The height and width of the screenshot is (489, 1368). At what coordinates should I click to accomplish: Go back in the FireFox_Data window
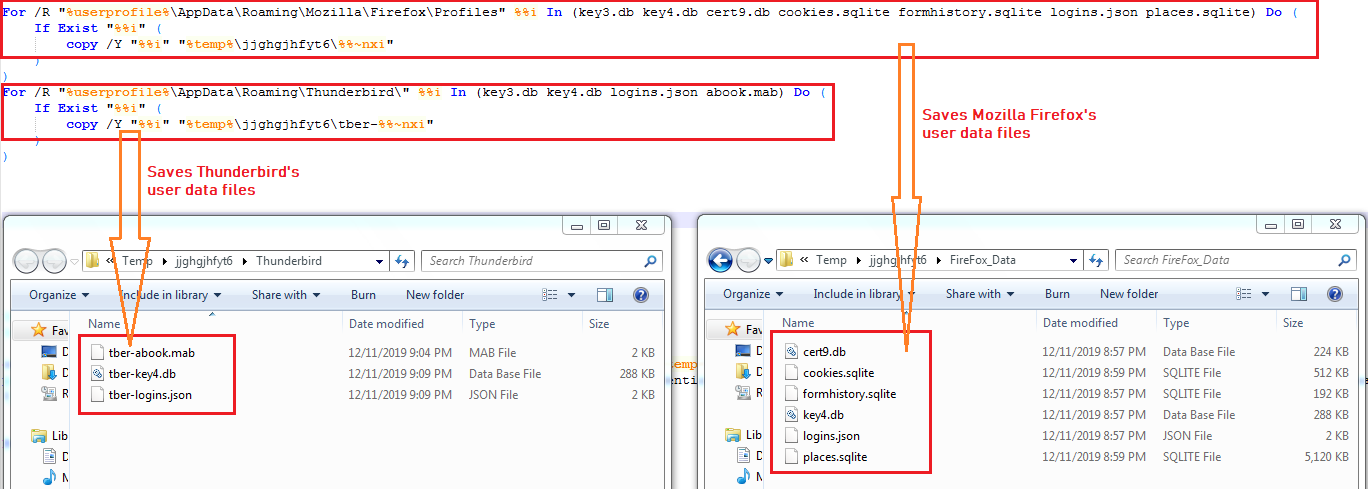coord(721,261)
